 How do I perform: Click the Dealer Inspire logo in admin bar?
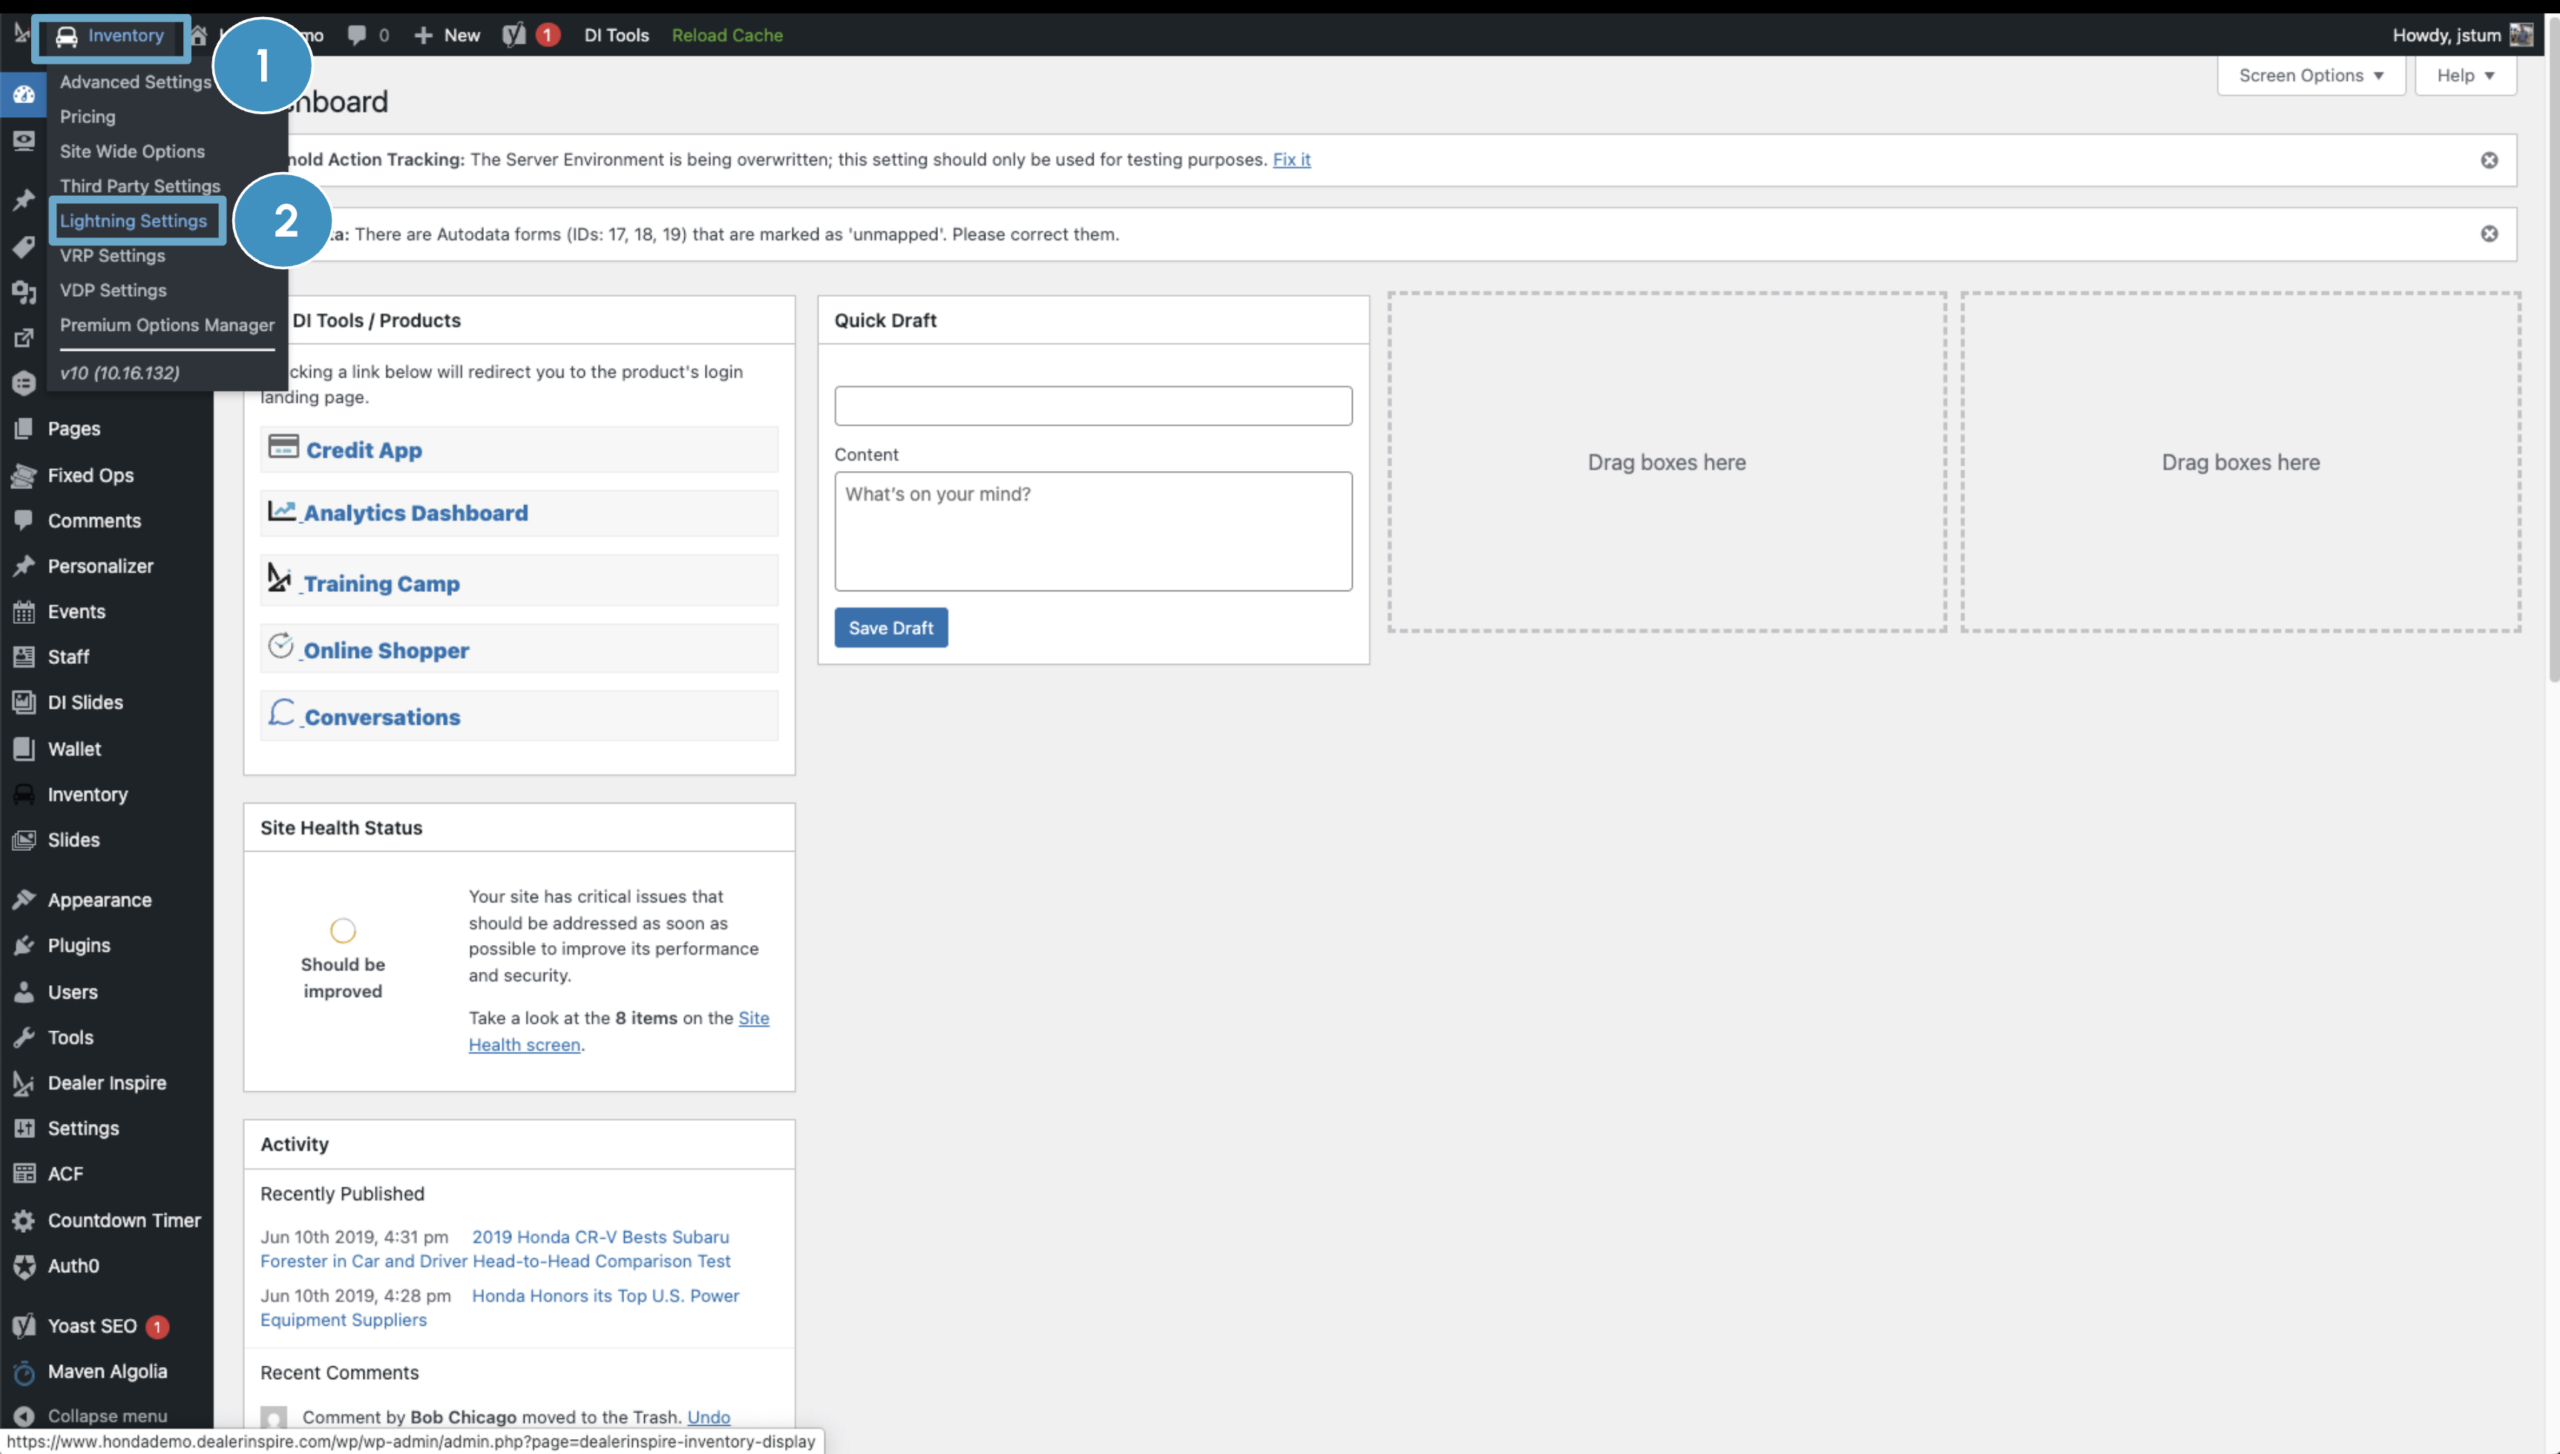pos(21,35)
